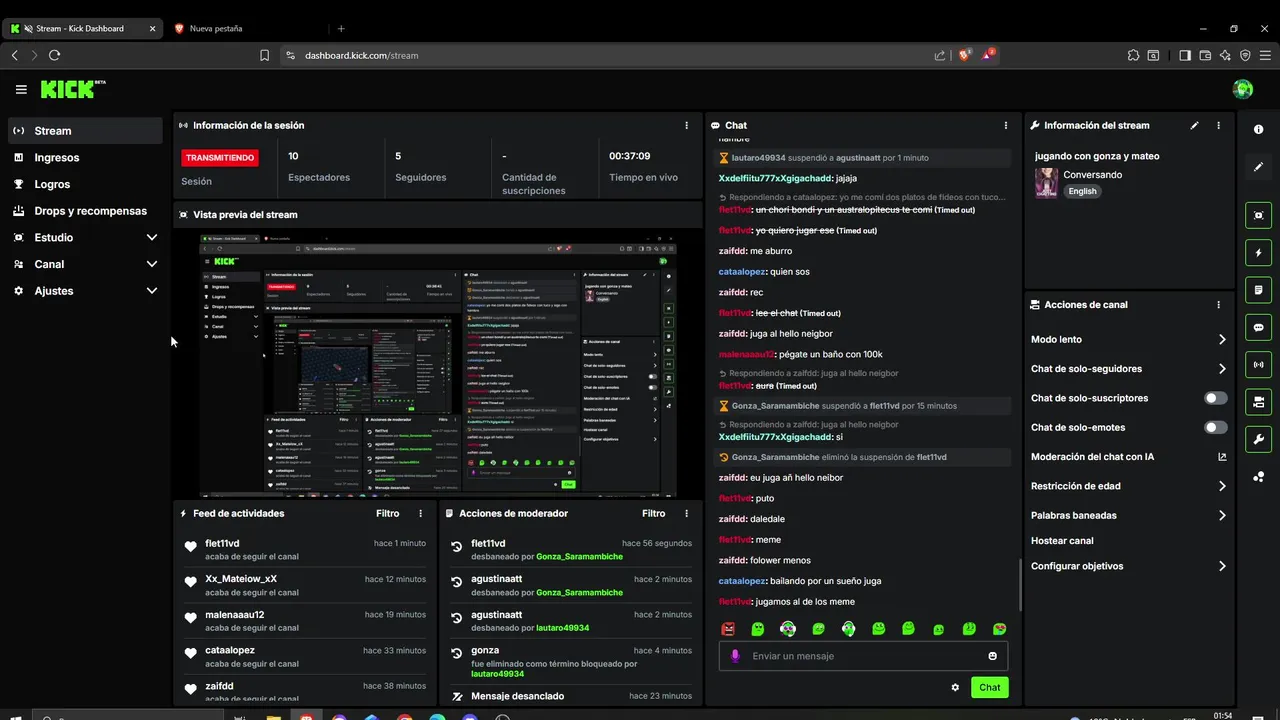The image size is (1280, 720).
Task: Open options menu of the Chat panel
Action: [x=1006, y=125]
